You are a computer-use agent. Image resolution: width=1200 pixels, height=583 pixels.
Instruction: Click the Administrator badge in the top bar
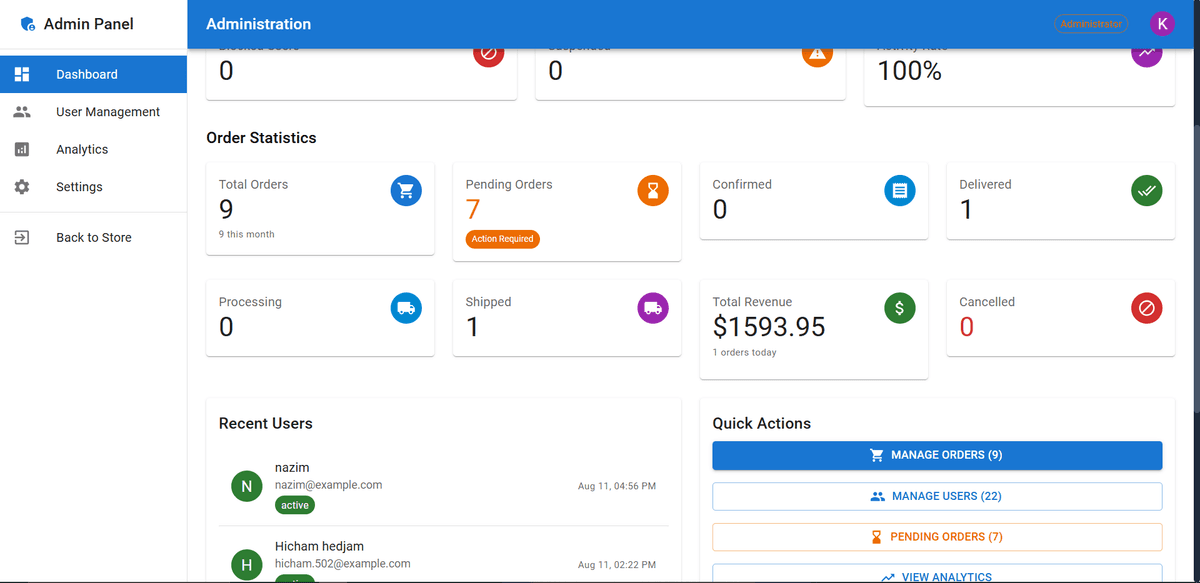(x=1090, y=23)
